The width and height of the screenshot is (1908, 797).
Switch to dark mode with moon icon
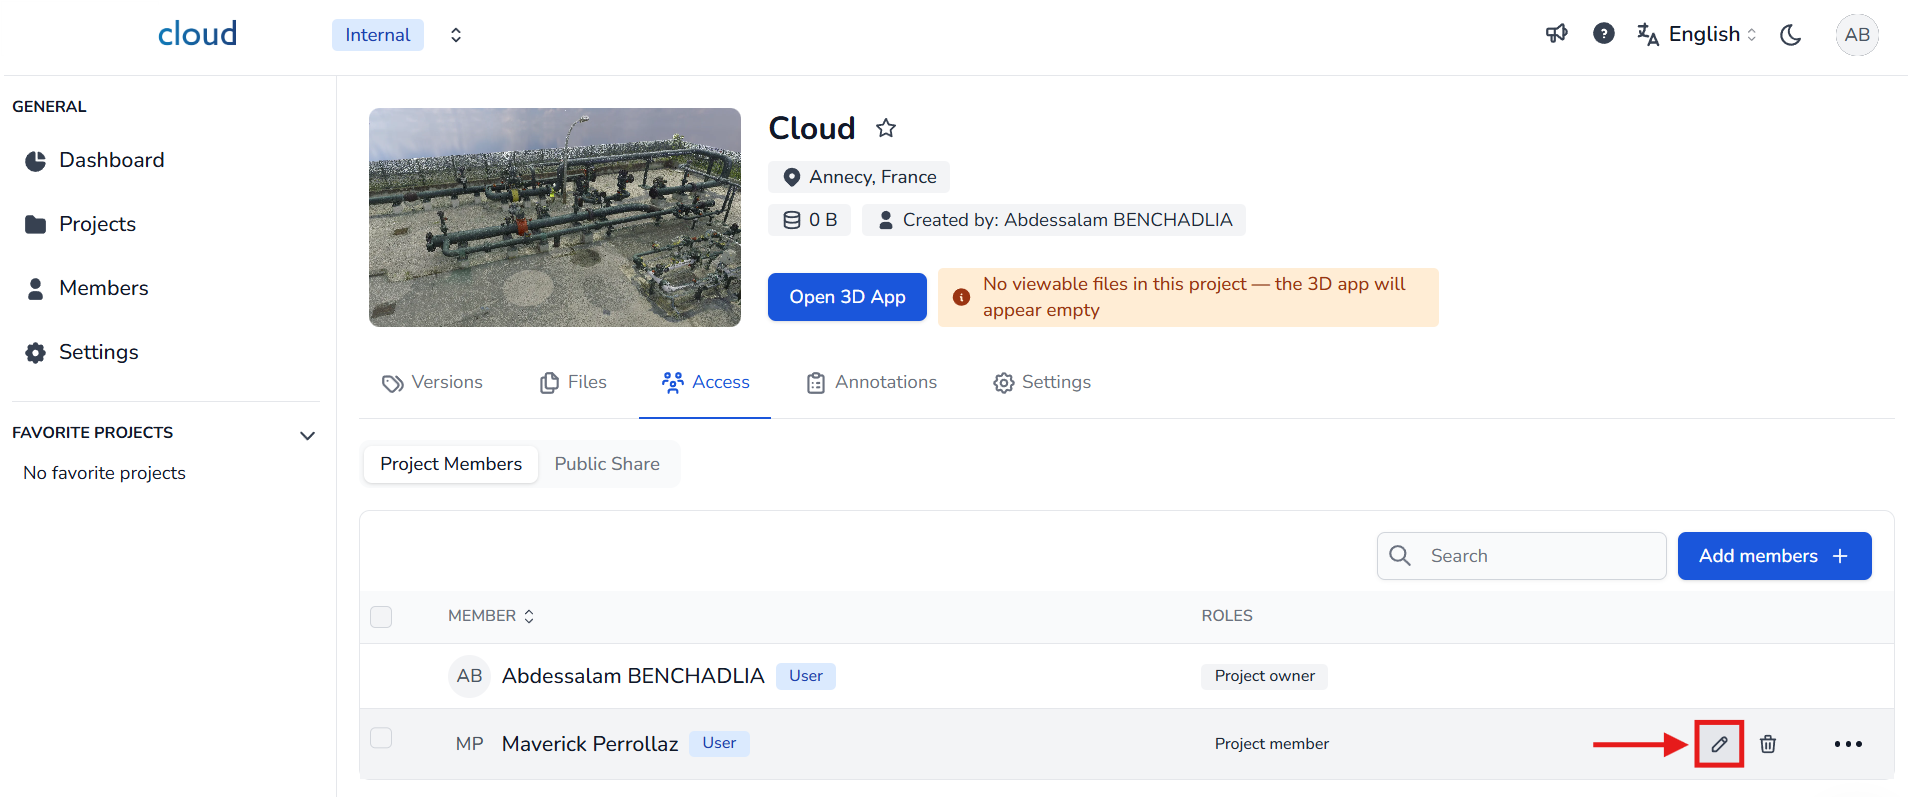pyautogui.click(x=1790, y=35)
